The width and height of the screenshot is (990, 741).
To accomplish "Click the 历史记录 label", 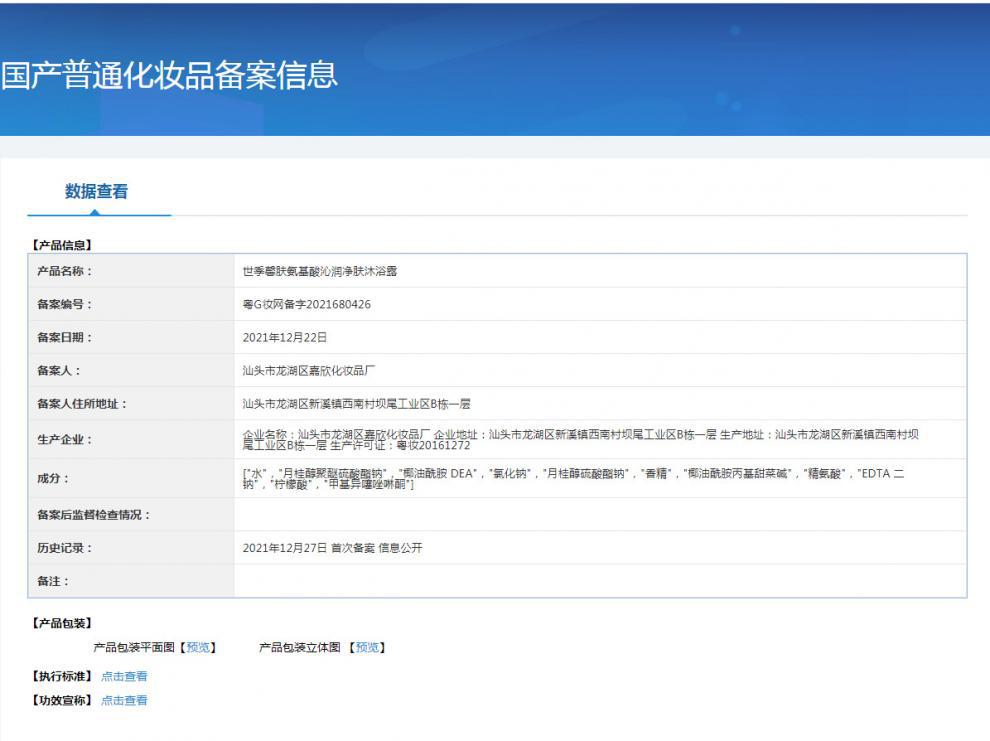I will coord(64,548).
